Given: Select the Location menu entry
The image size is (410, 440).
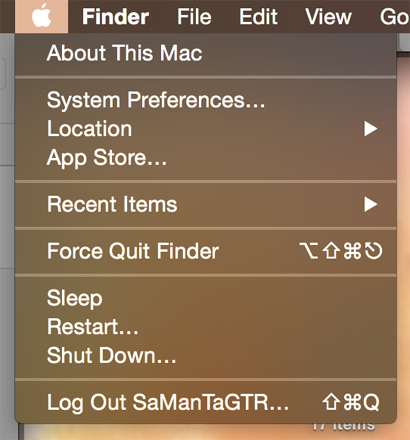Looking at the screenshot, I should click(x=206, y=129).
